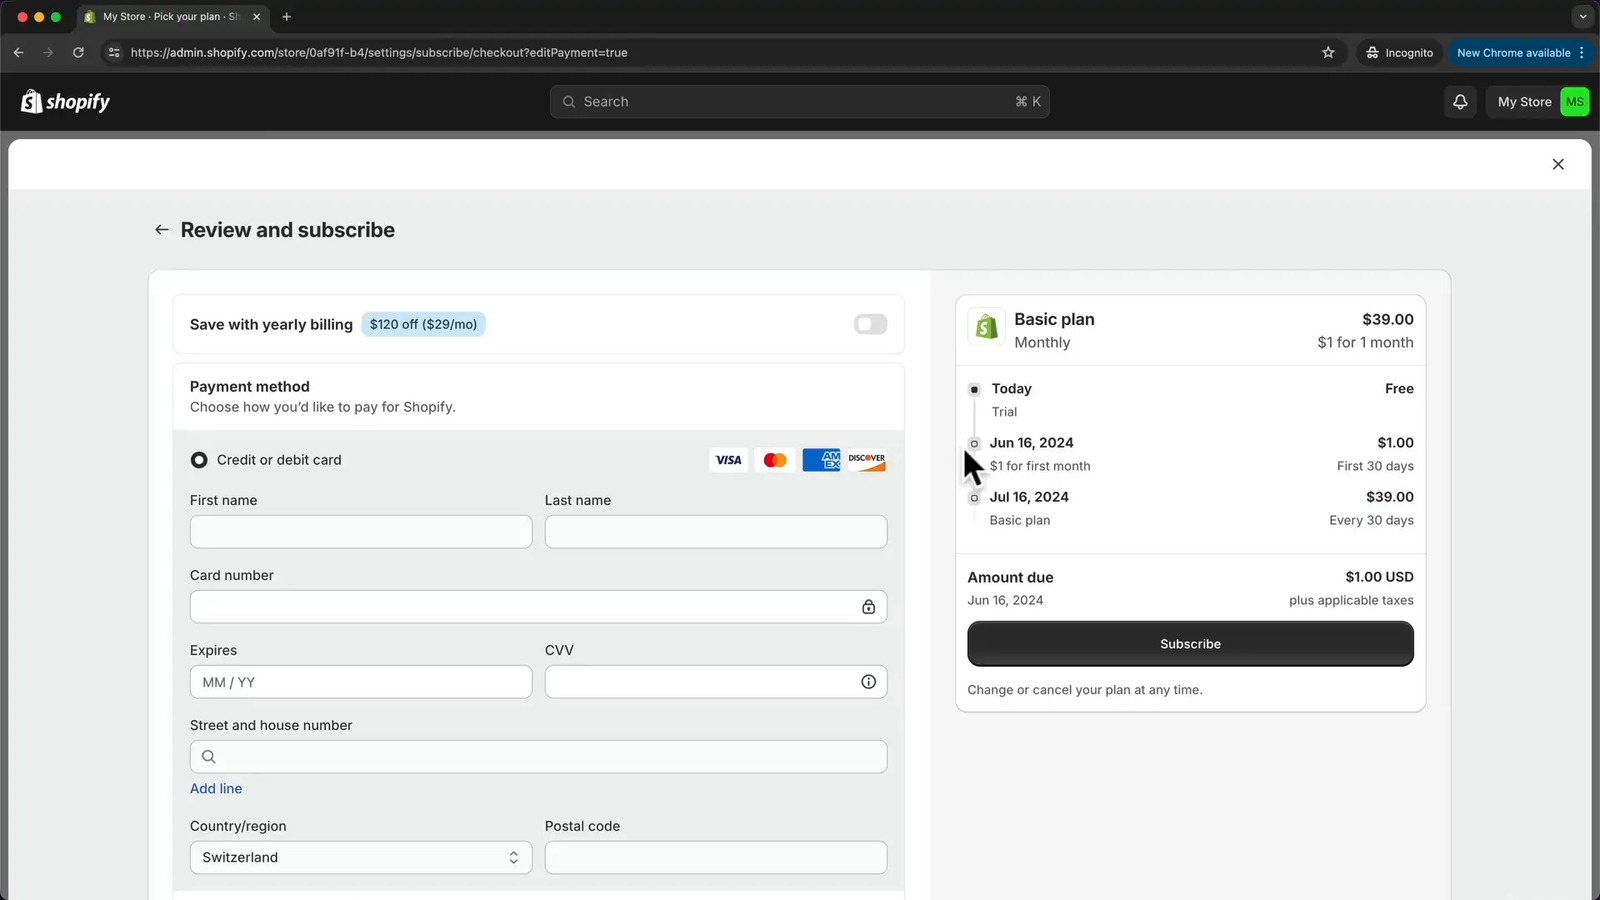Click the $120 off ($29/mo) badge
This screenshot has height=900, width=1600.
tap(423, 324)
